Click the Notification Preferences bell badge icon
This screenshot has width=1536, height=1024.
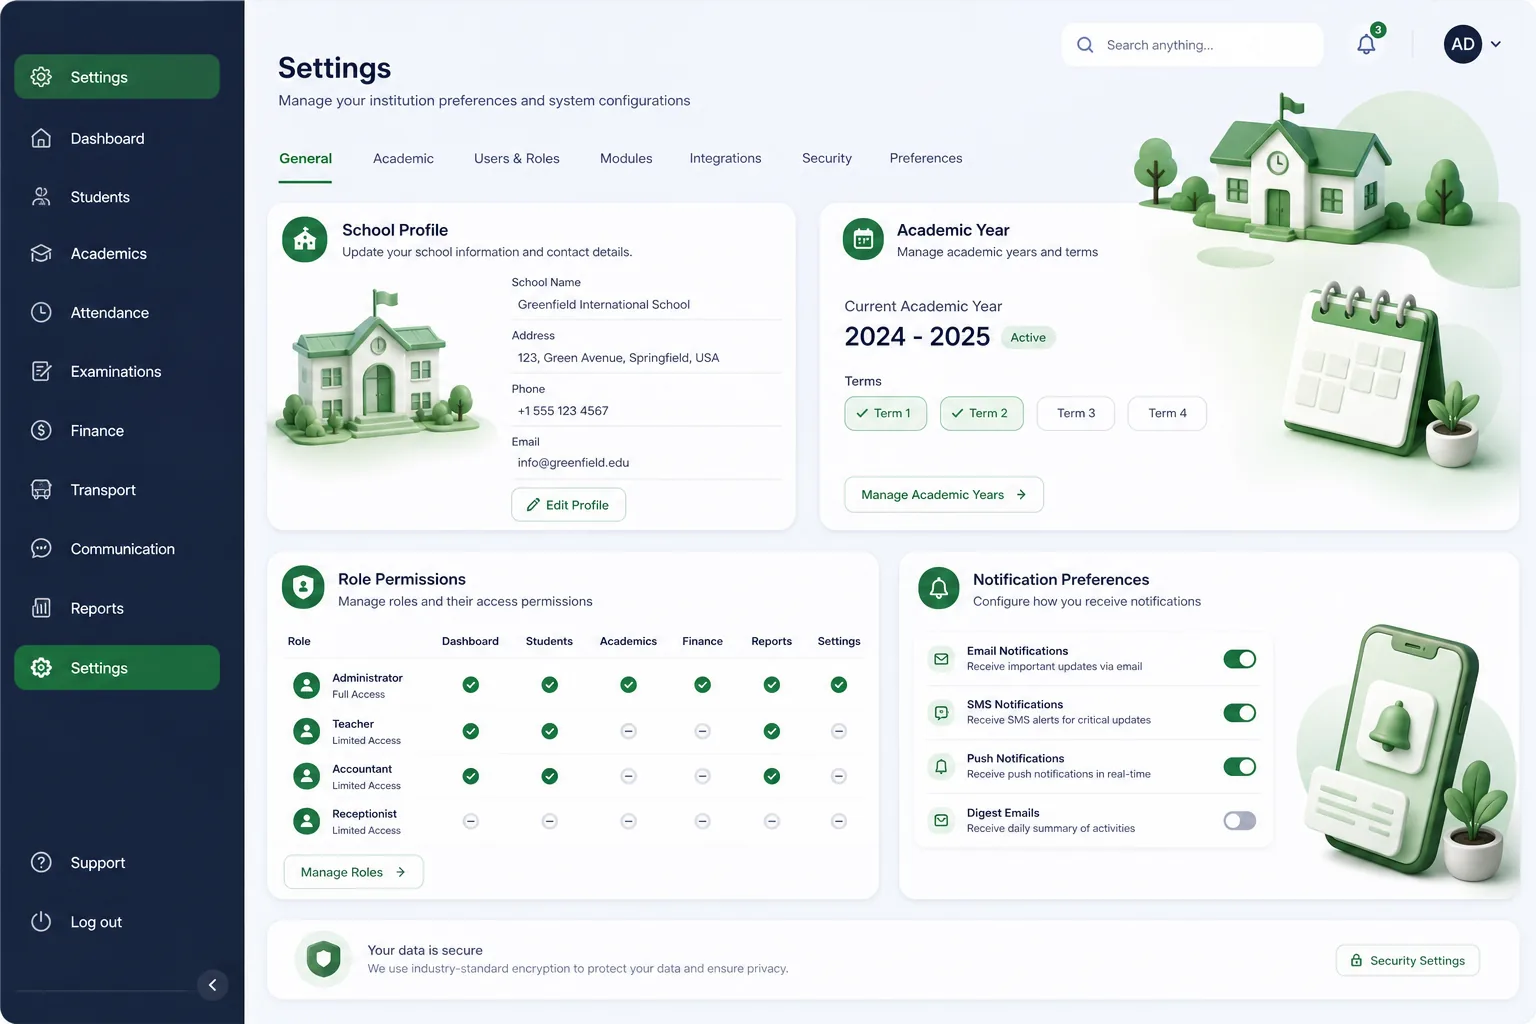point(939,588)
